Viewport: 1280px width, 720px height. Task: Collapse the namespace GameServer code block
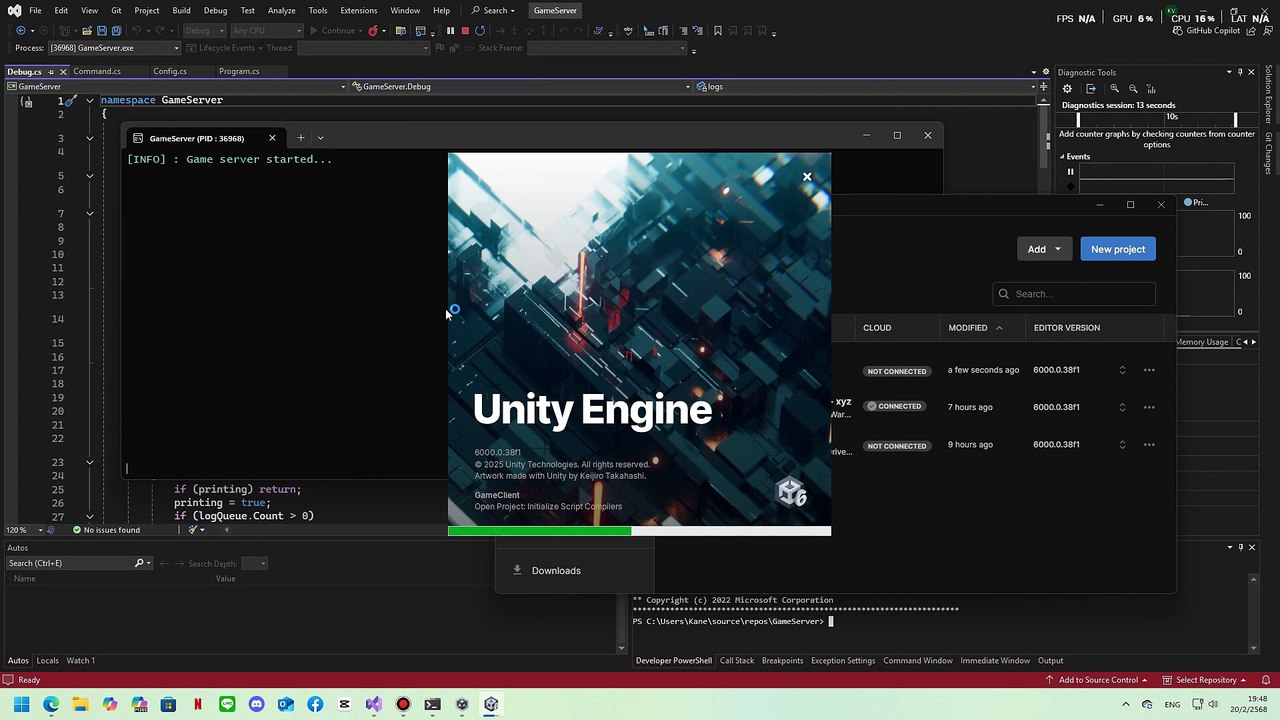pyautogui.click(x=89, y=100)
